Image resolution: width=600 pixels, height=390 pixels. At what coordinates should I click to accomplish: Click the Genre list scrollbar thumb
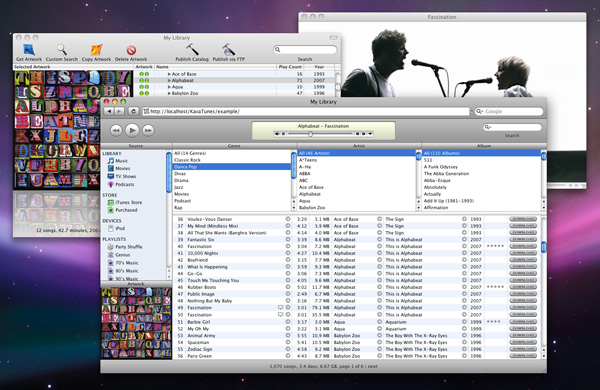pyautogui.click(x=294, y=166)
